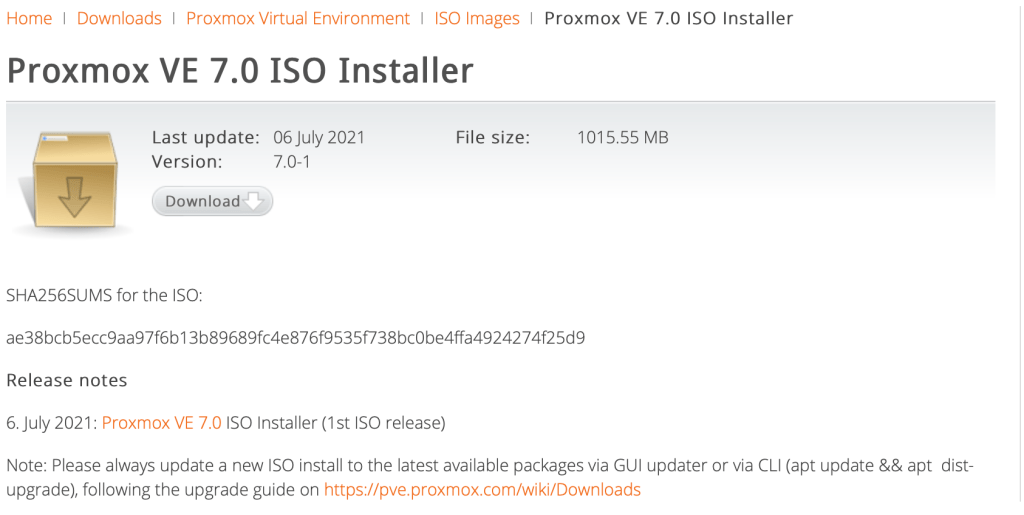This screenshot has width=1024, height=515.
Task: Click the current breadcrumb Proxmox VE 7.0 ISO Installer
Action: [x=668, y=19]
